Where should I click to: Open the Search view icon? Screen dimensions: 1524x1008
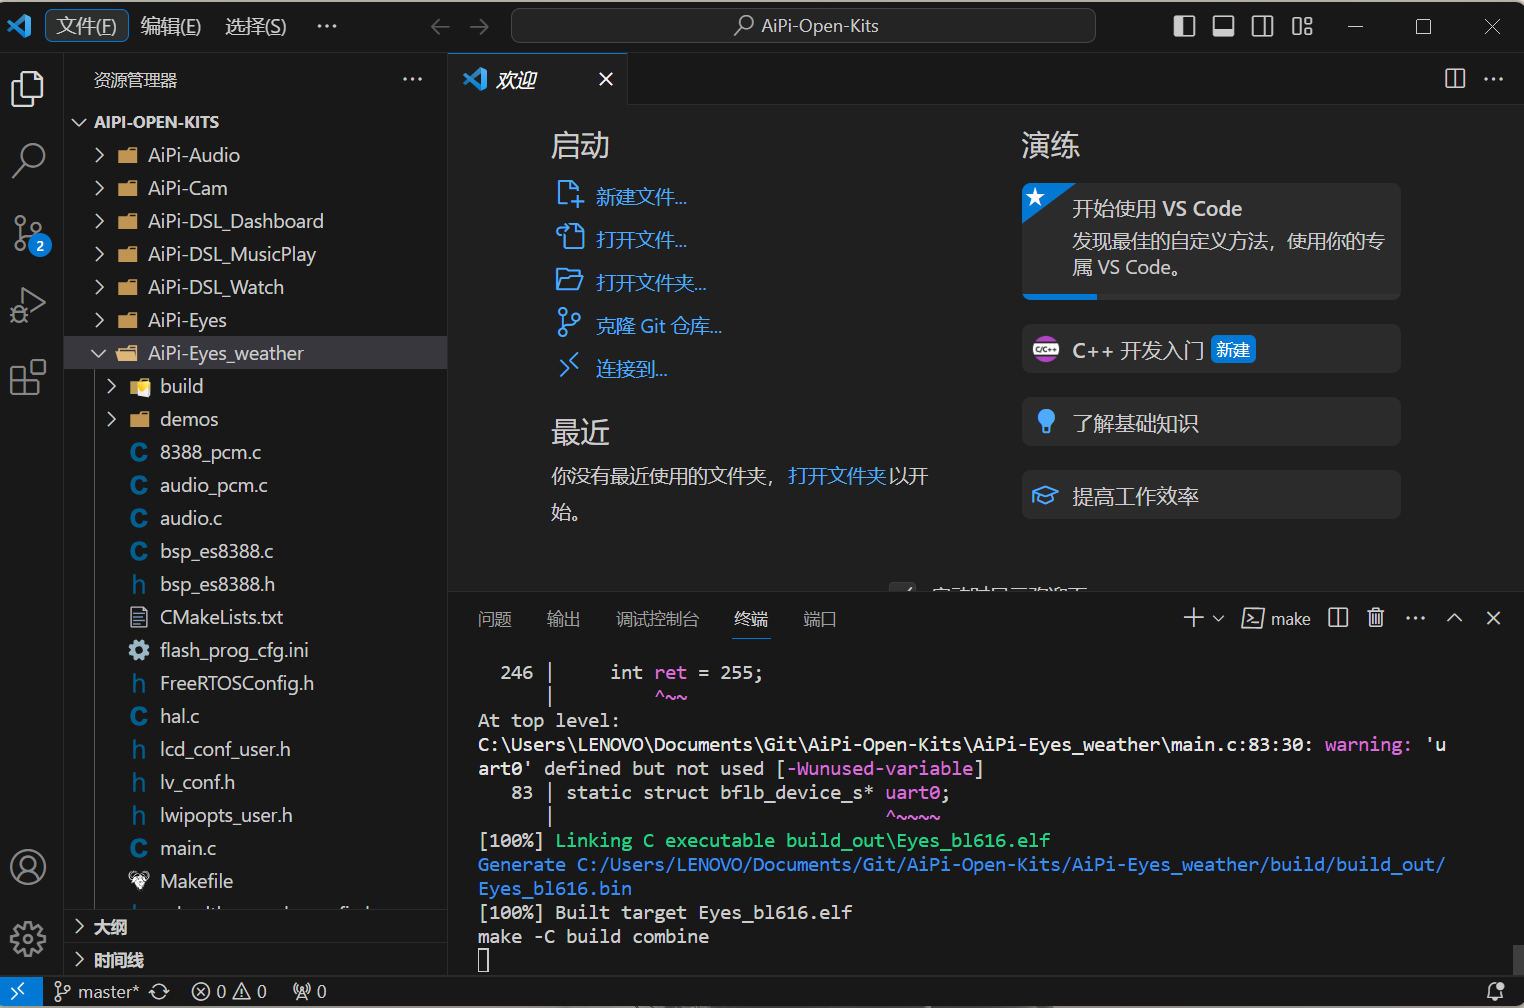[28, 160]
